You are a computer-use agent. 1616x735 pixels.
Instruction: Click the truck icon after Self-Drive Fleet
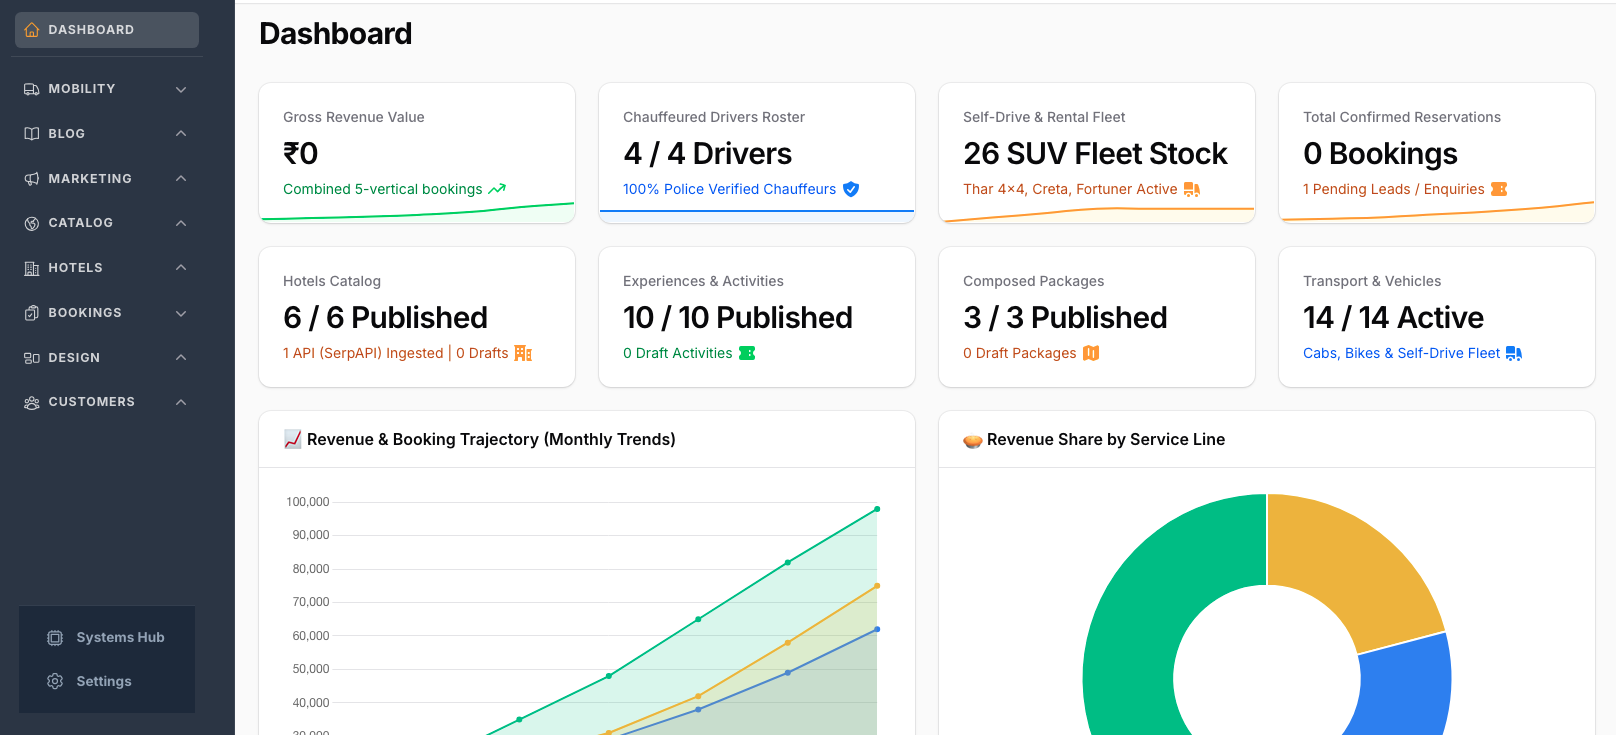pos(1514,353)
